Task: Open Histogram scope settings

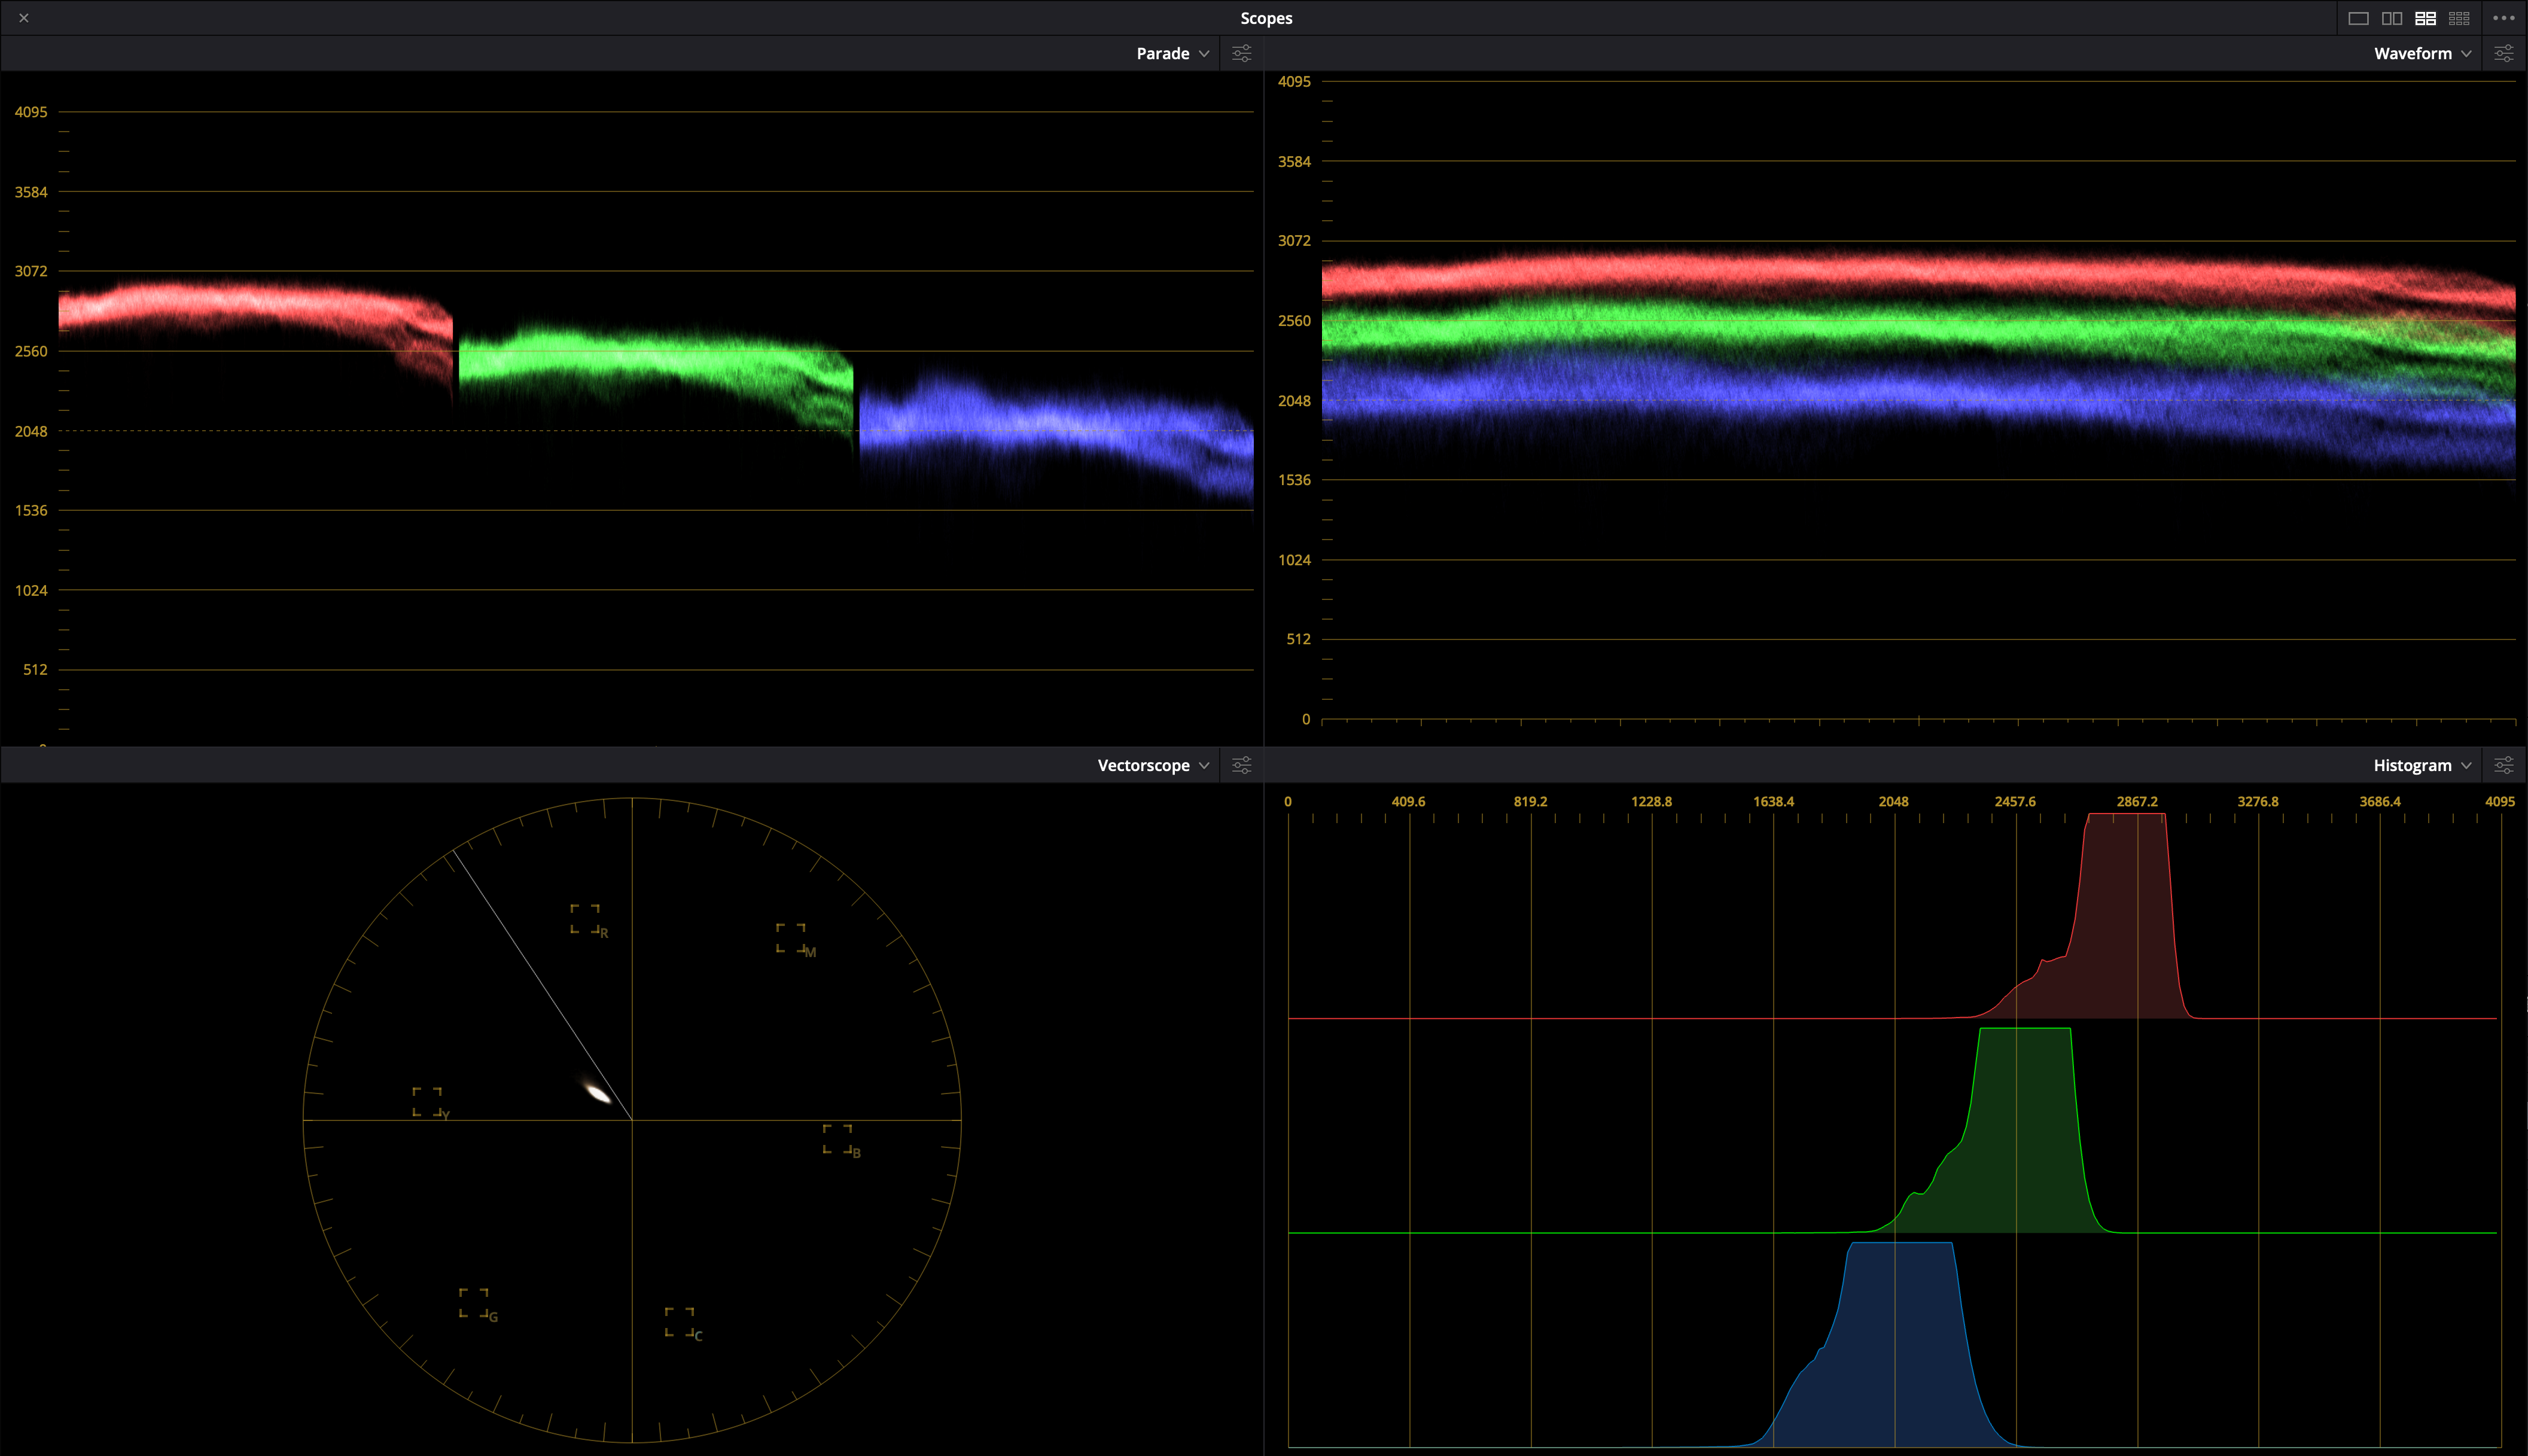Action: point(2503,765)
